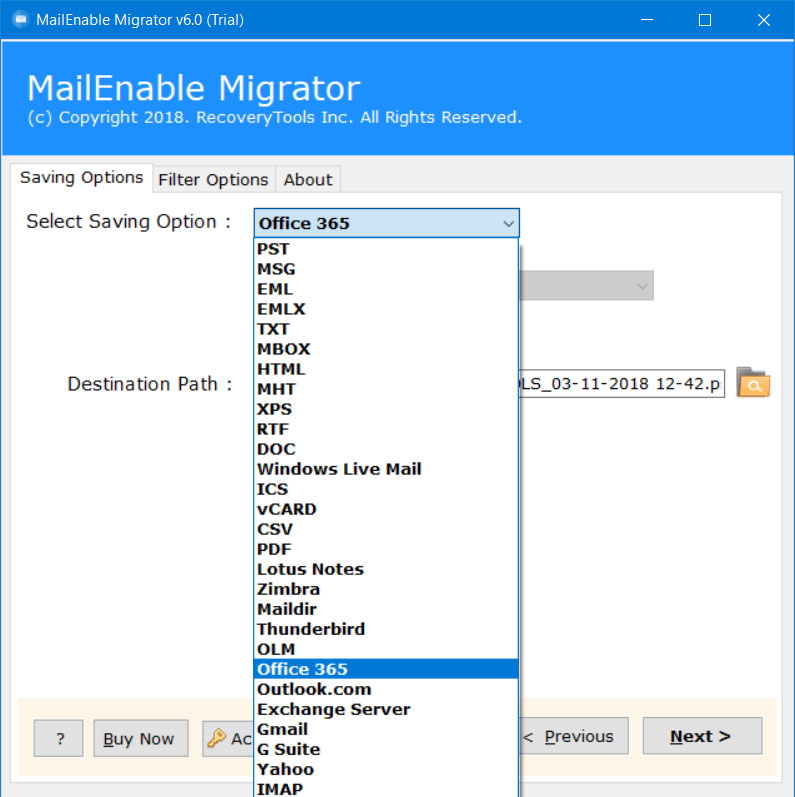Collapse the Select Saving Option dropdown arrow
795x797 pixels.
pyautogui.click(x=508, y=224)
